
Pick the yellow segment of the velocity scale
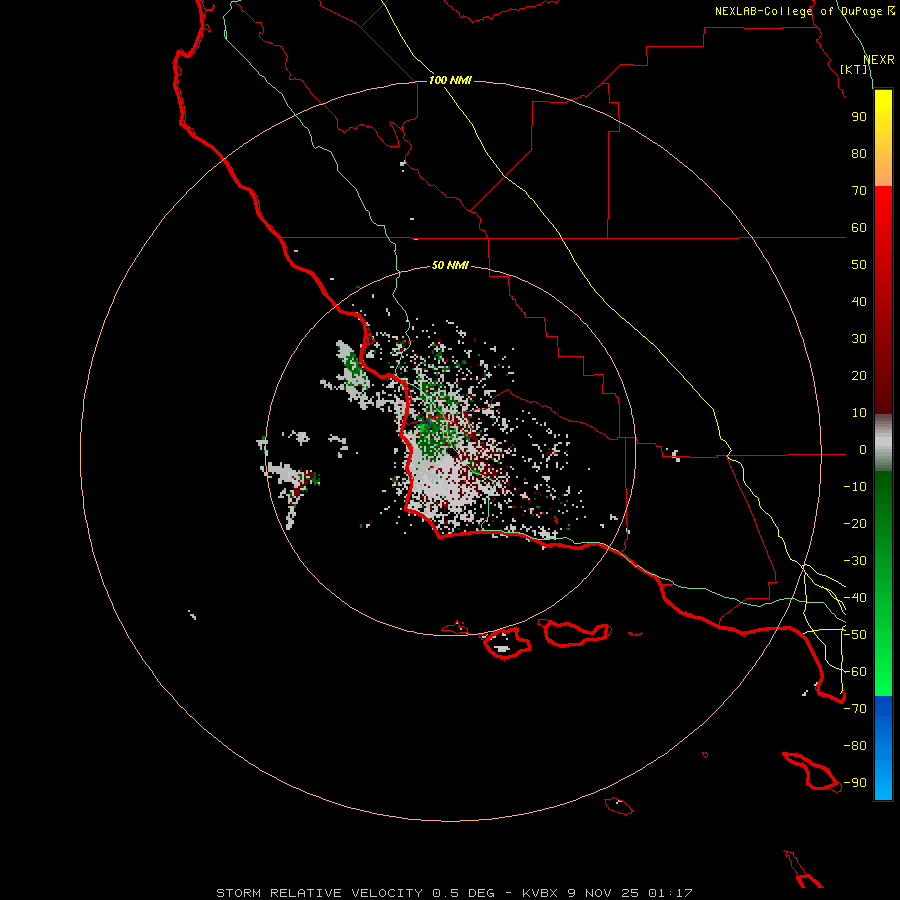click(883, 138)
